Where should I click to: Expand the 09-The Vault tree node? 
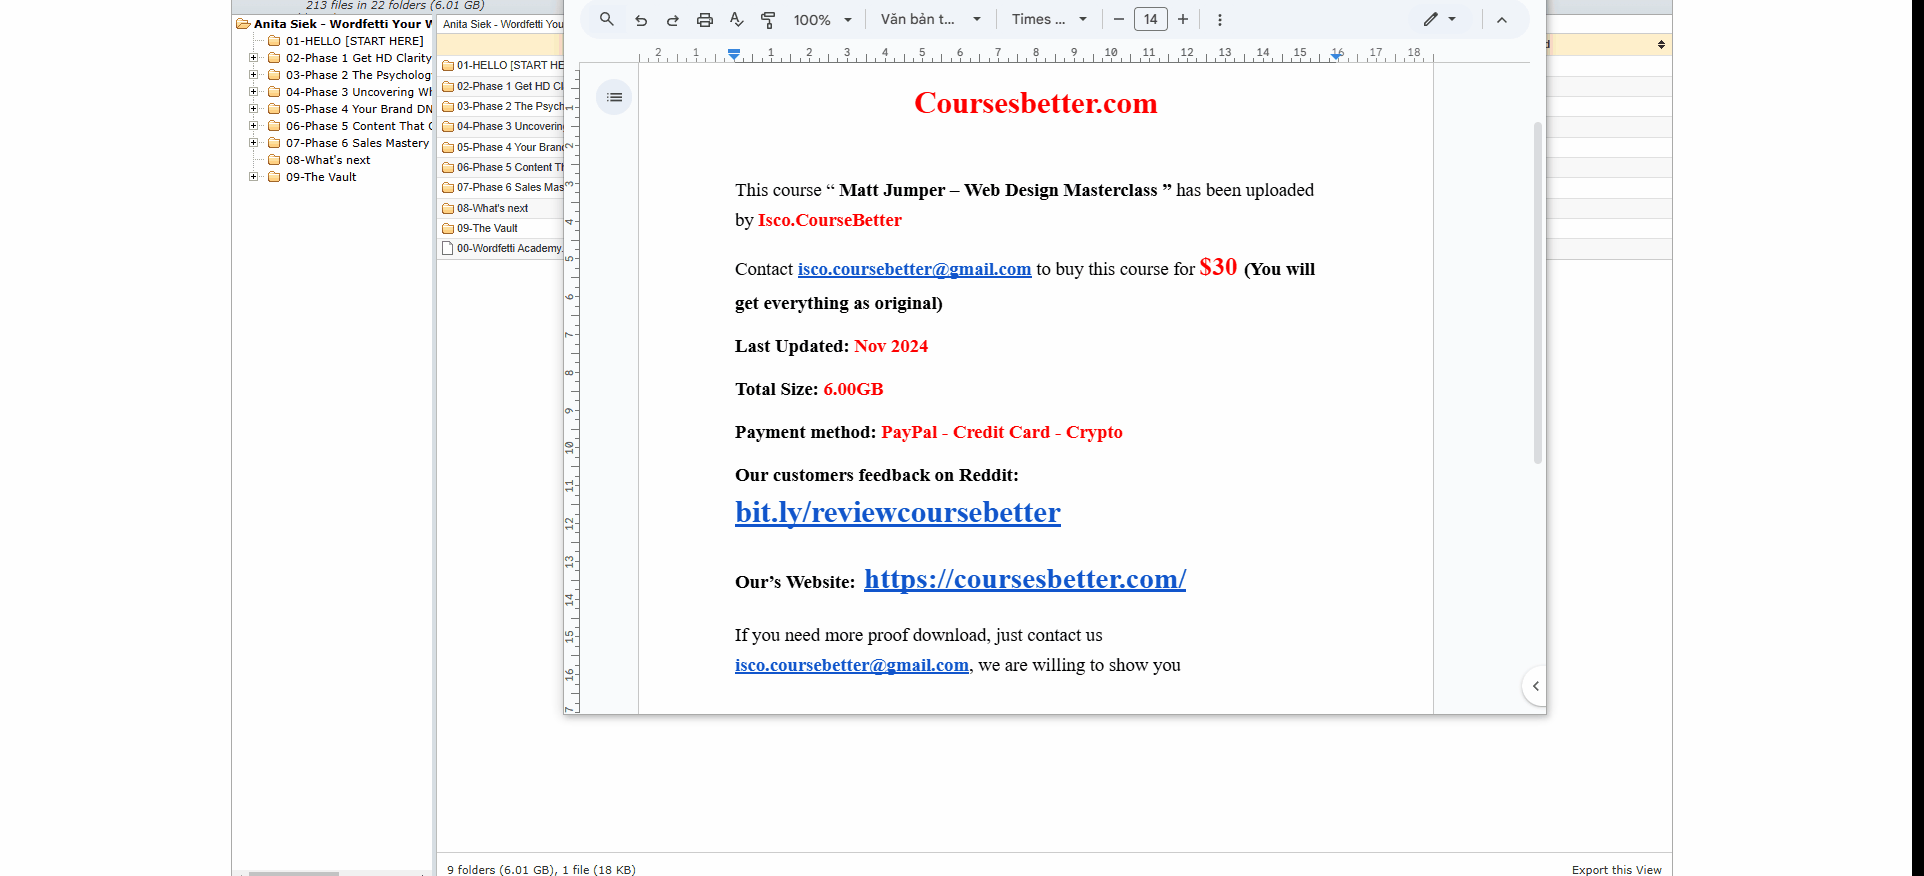pyautogui.click(x=254, y=177)
